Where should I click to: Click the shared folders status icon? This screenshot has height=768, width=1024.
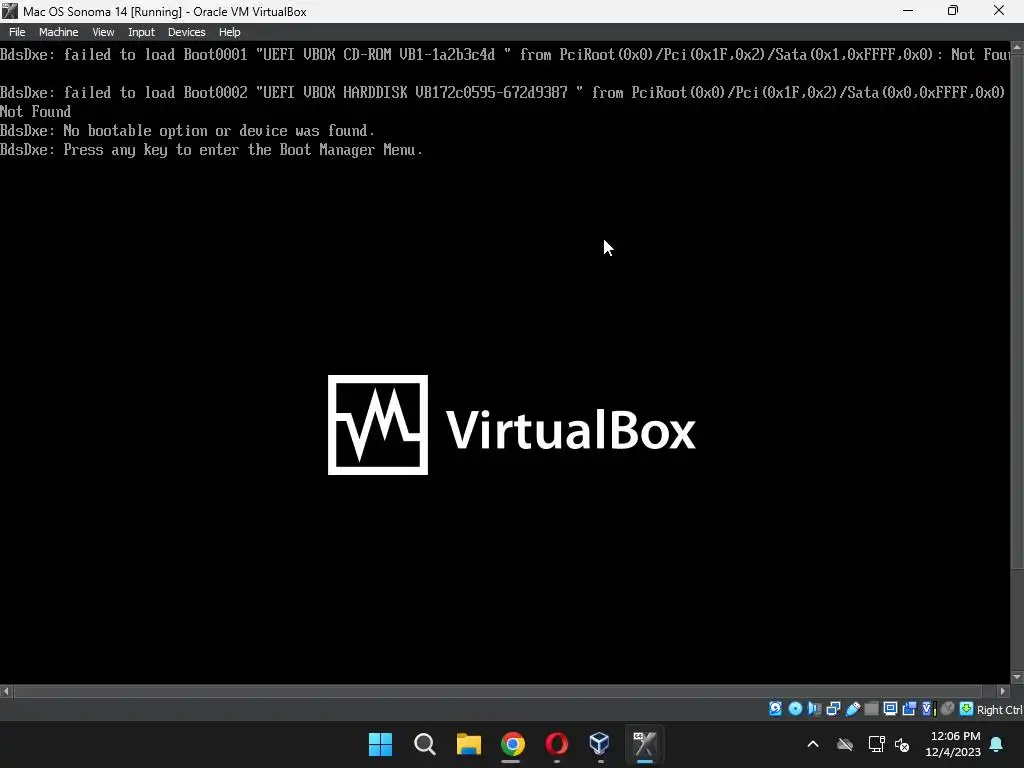(871, 709)
